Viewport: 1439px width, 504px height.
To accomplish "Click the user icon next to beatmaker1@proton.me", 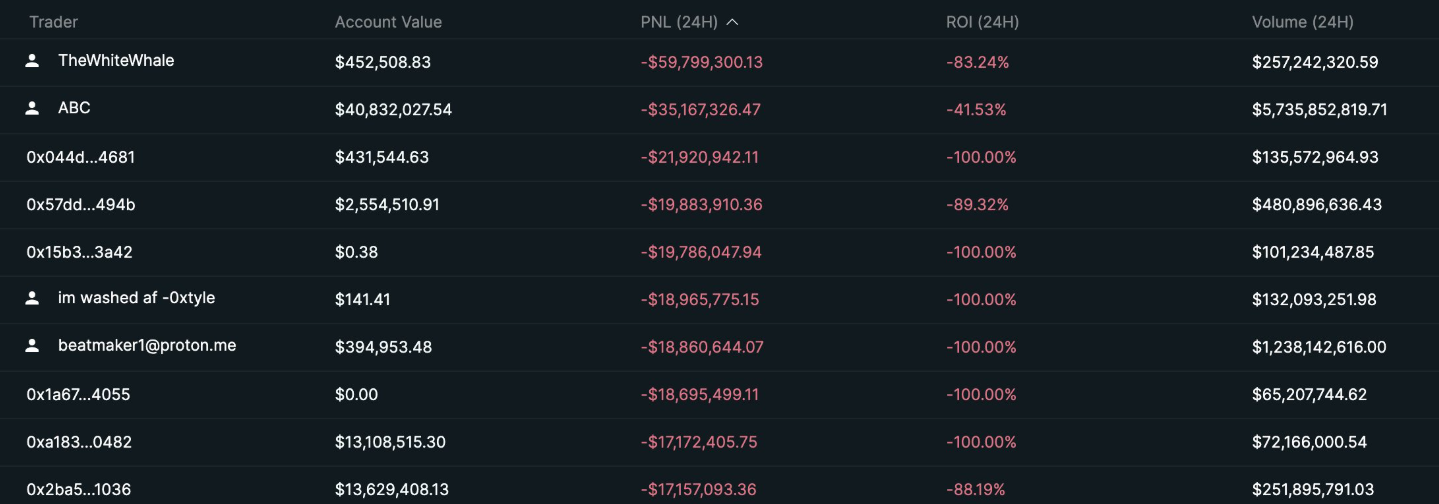I will (32, 346).
